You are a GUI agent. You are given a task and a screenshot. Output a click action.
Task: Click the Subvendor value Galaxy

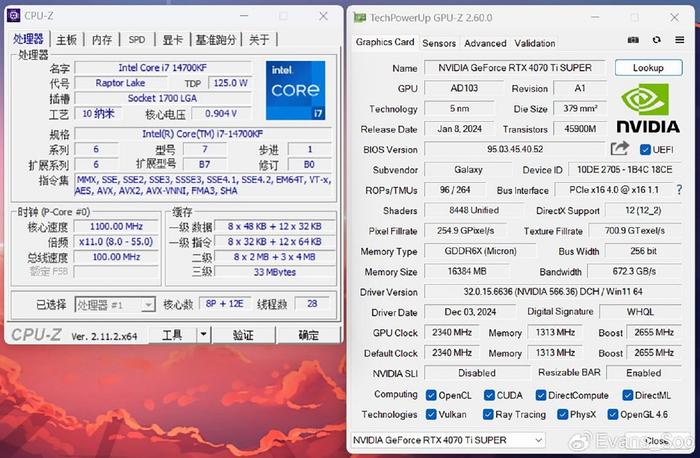point(468,170)
